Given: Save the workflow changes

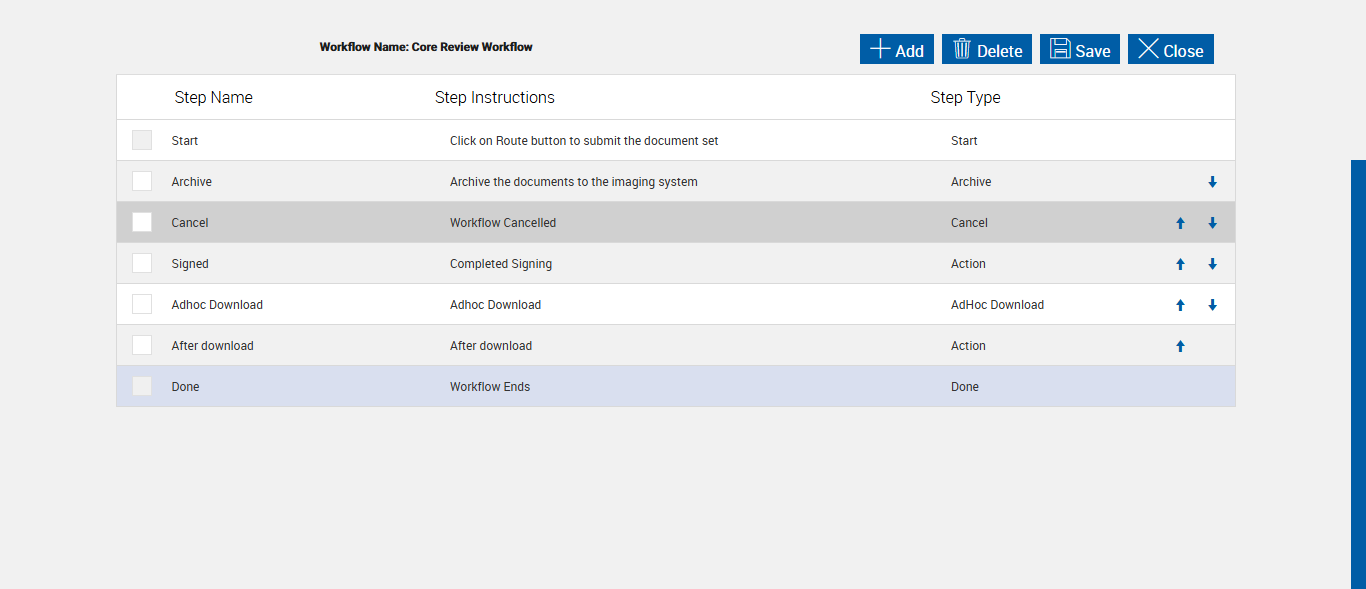Looking at the screenshot, I should point(1079,50).
